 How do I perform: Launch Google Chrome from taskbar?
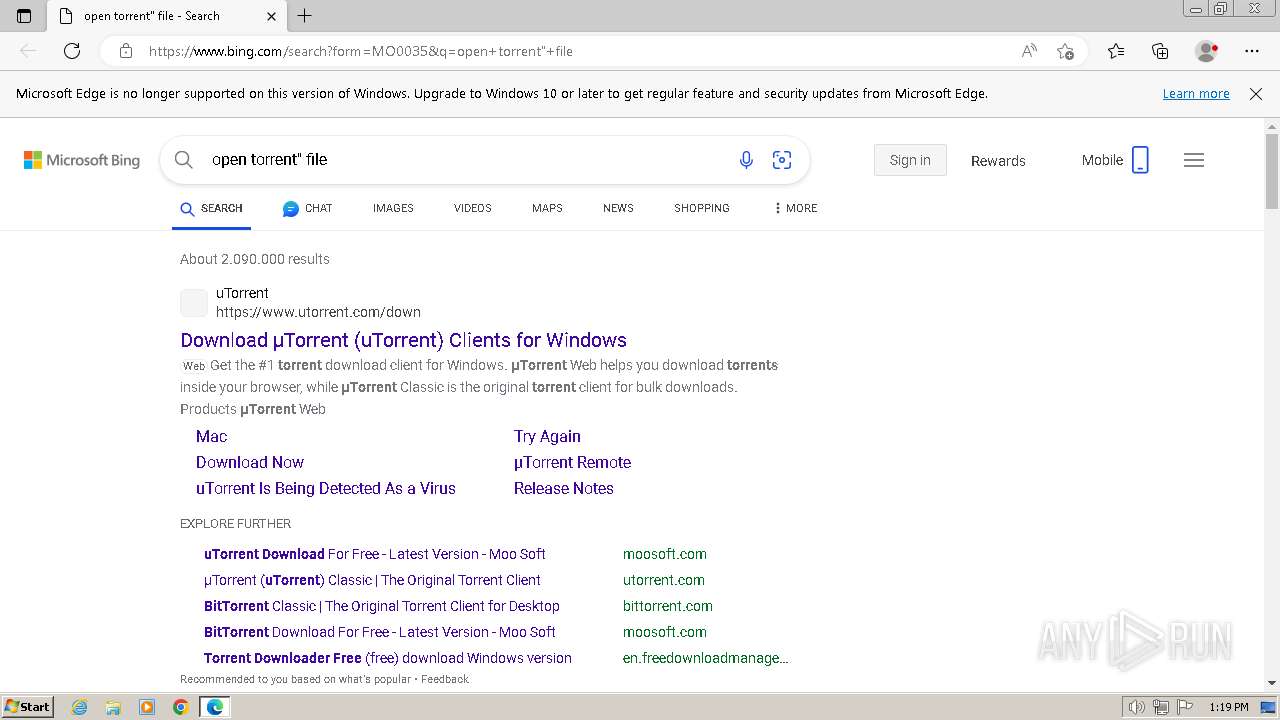pos(181,707)
